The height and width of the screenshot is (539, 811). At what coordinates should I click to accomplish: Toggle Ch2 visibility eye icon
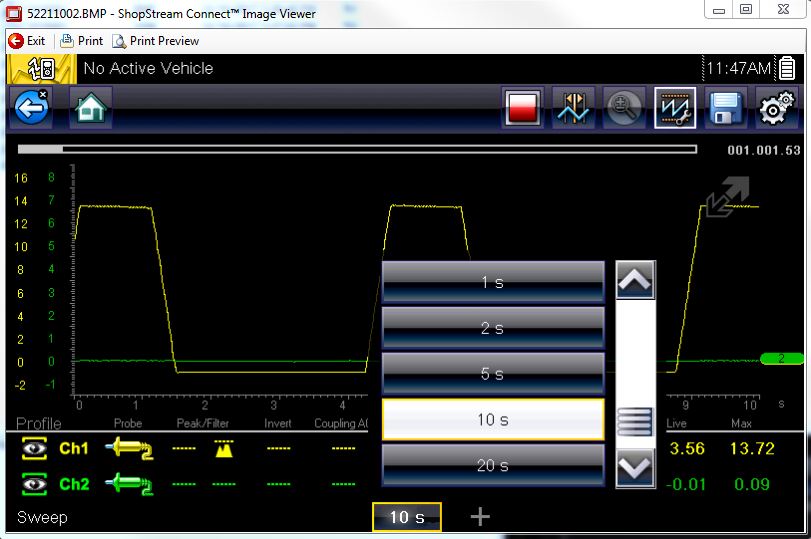point(35,484)
